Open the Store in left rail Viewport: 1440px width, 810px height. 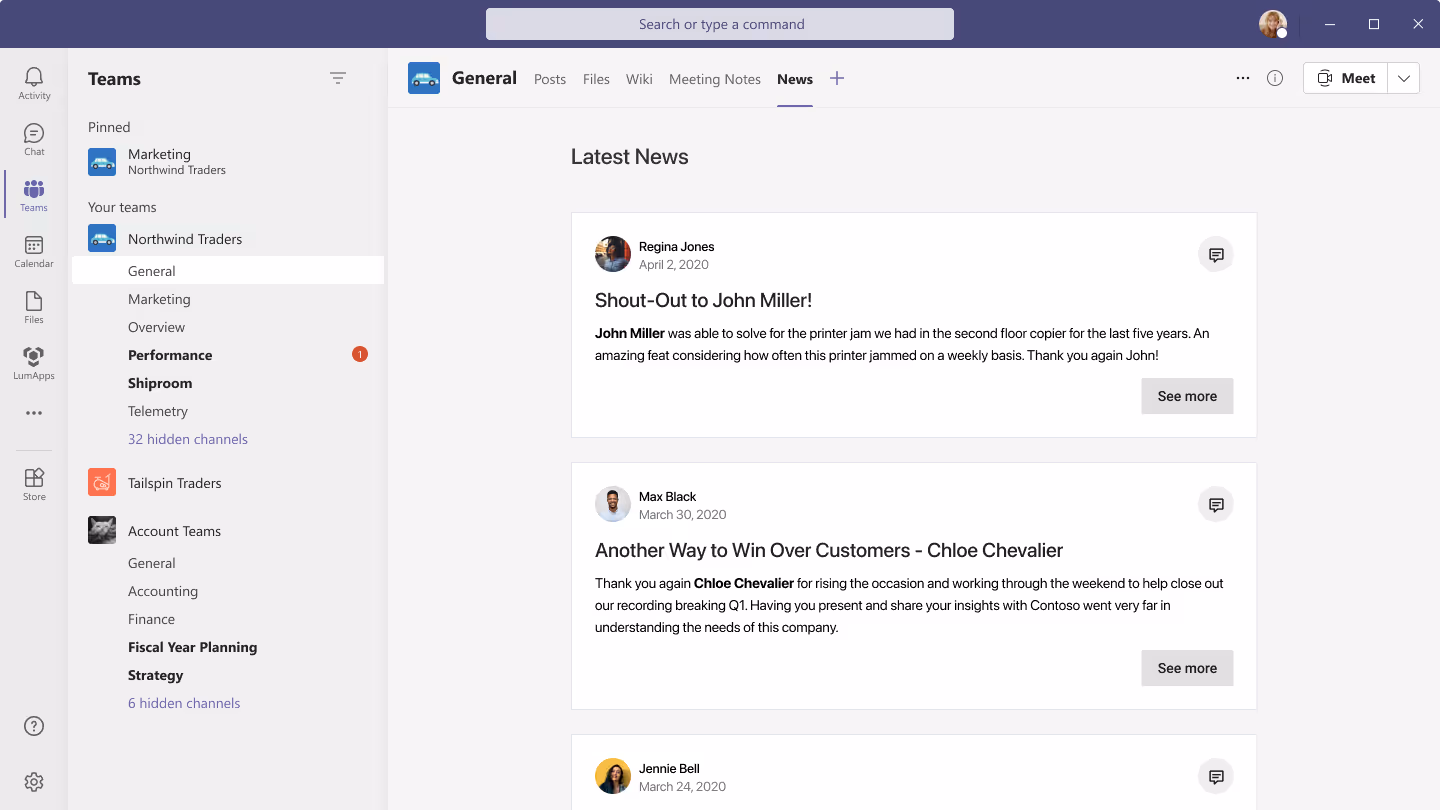tap(34, 484)
